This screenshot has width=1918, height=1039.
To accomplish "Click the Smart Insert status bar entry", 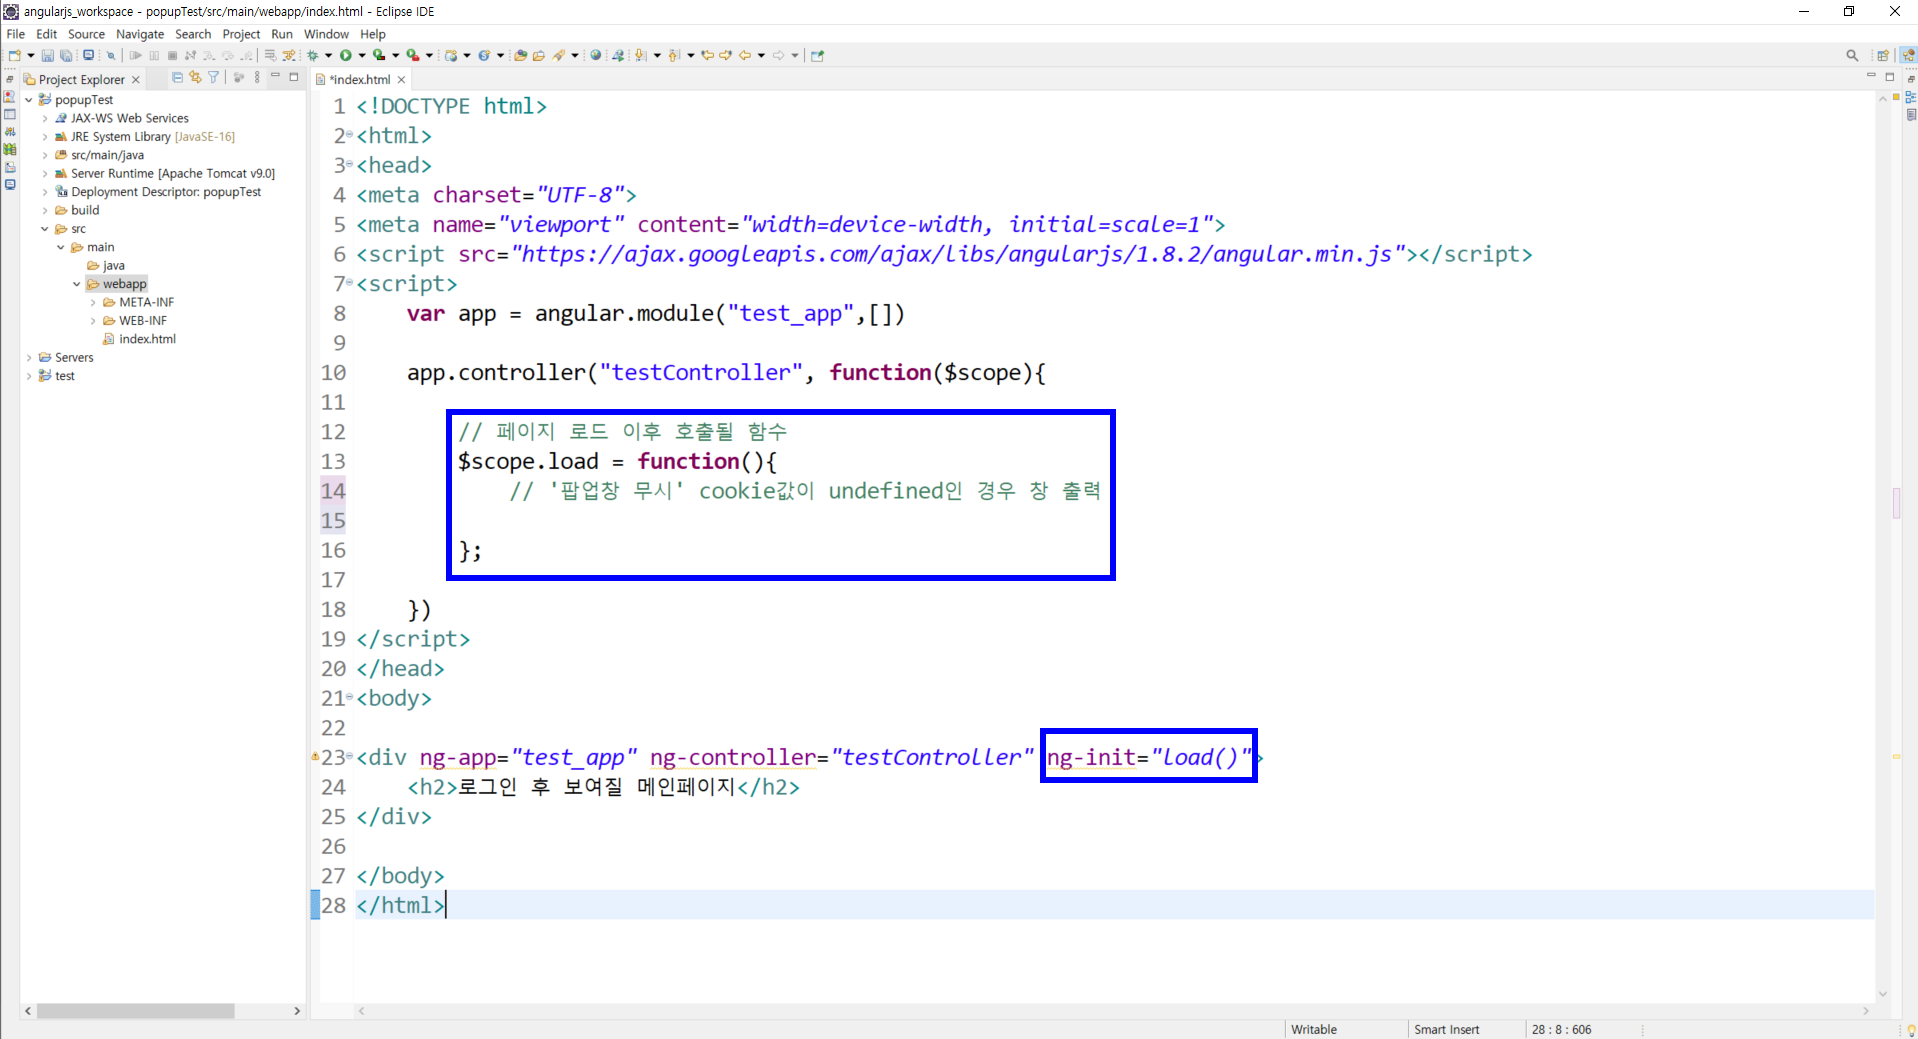I will coord(1446,1029).
